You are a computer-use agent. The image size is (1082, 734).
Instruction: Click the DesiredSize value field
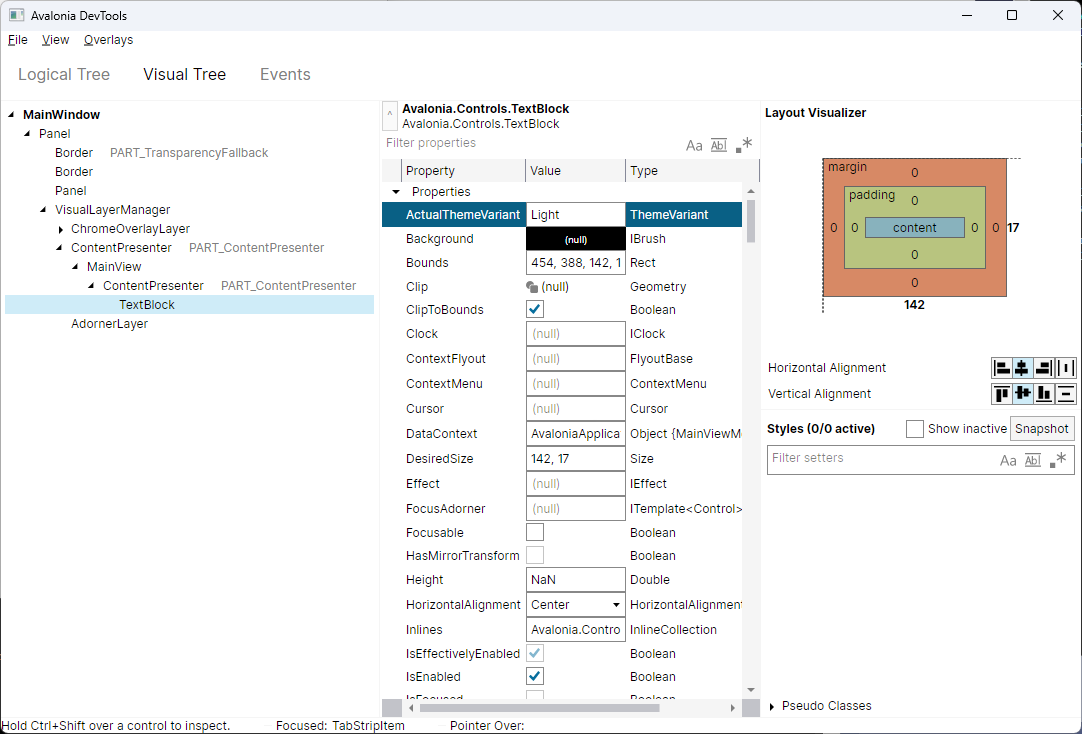point(576,459)
